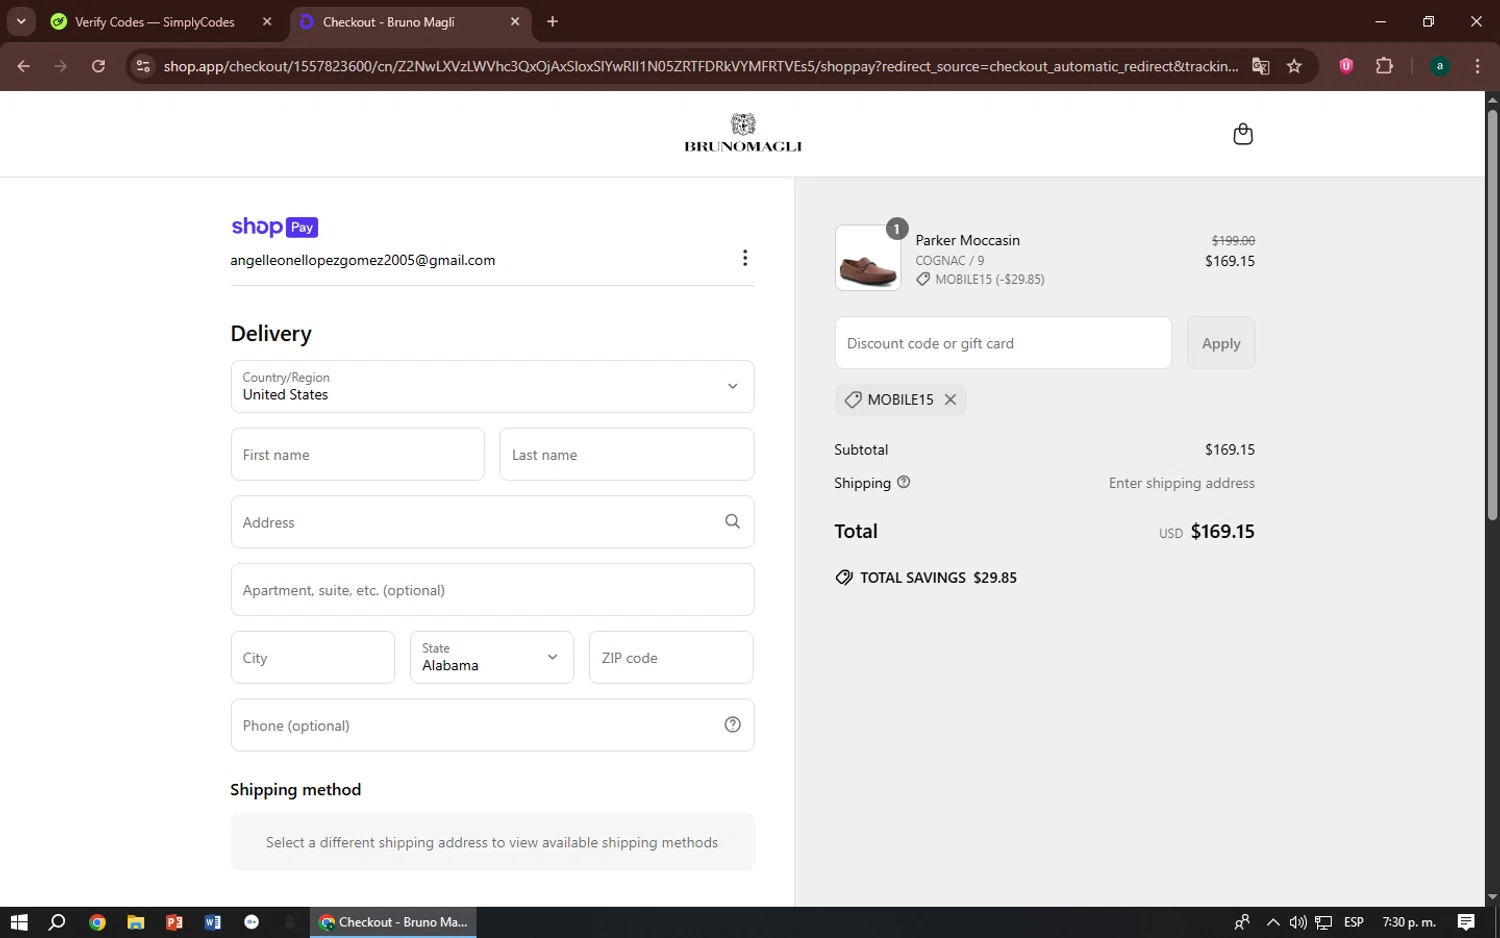Switch to the Verify Codes SimplyCodes tab
The height and width of the screenshot is (938, 1500).
pos(155,22)
